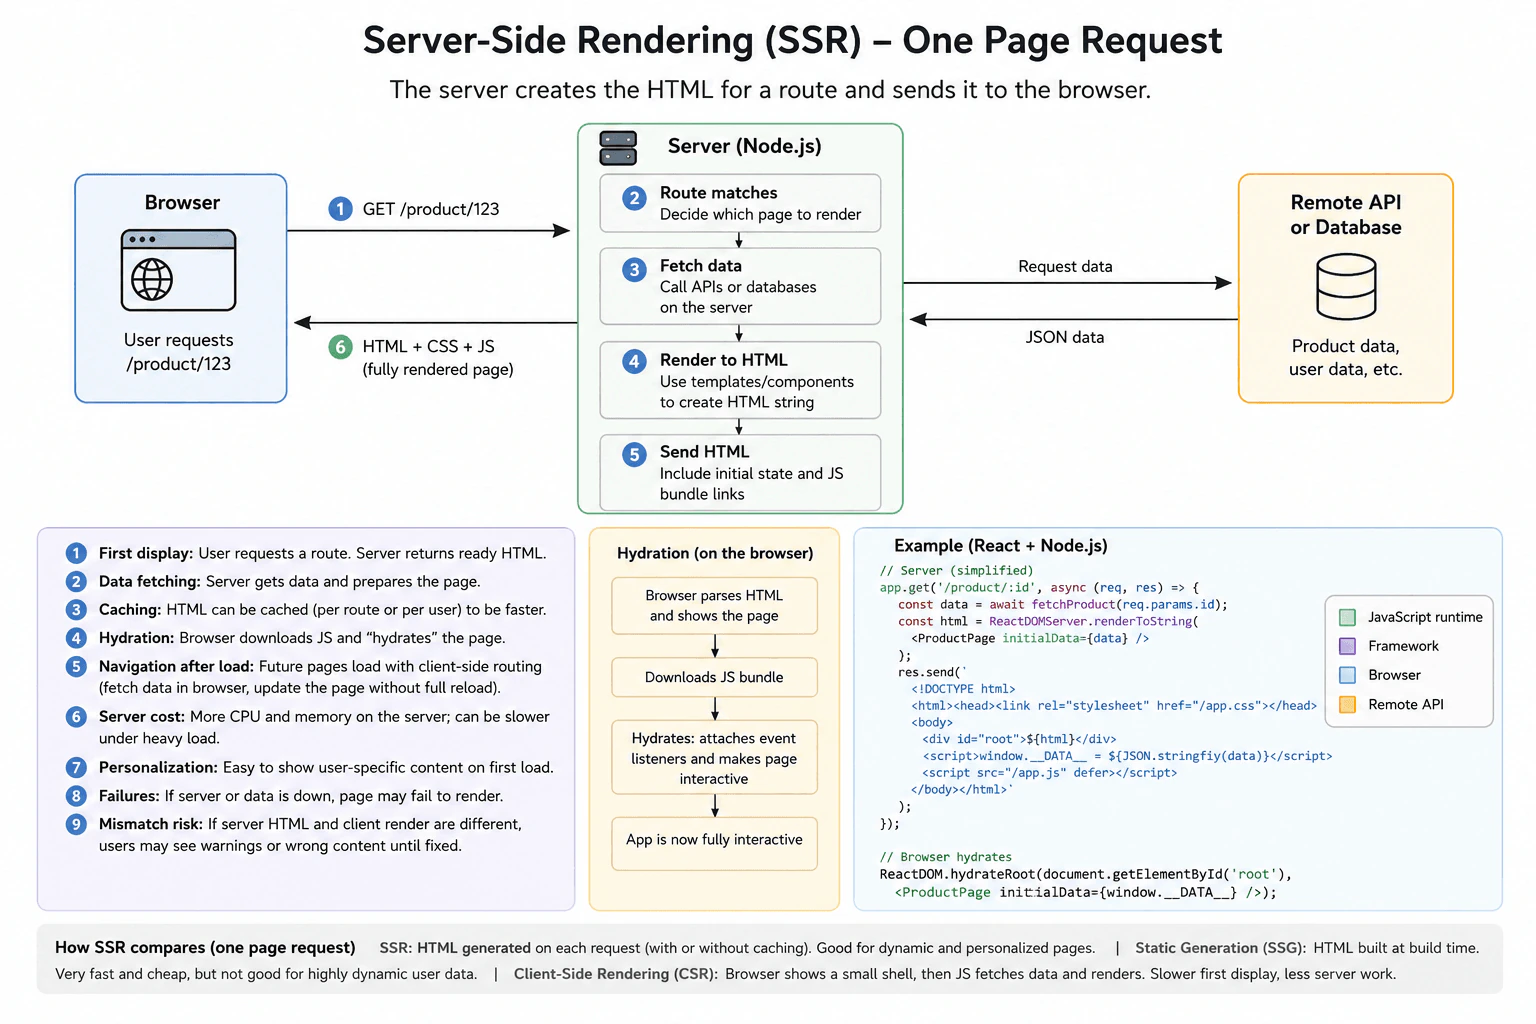
Task: Click the 'Route matches' step box
Action: [740, 203]
